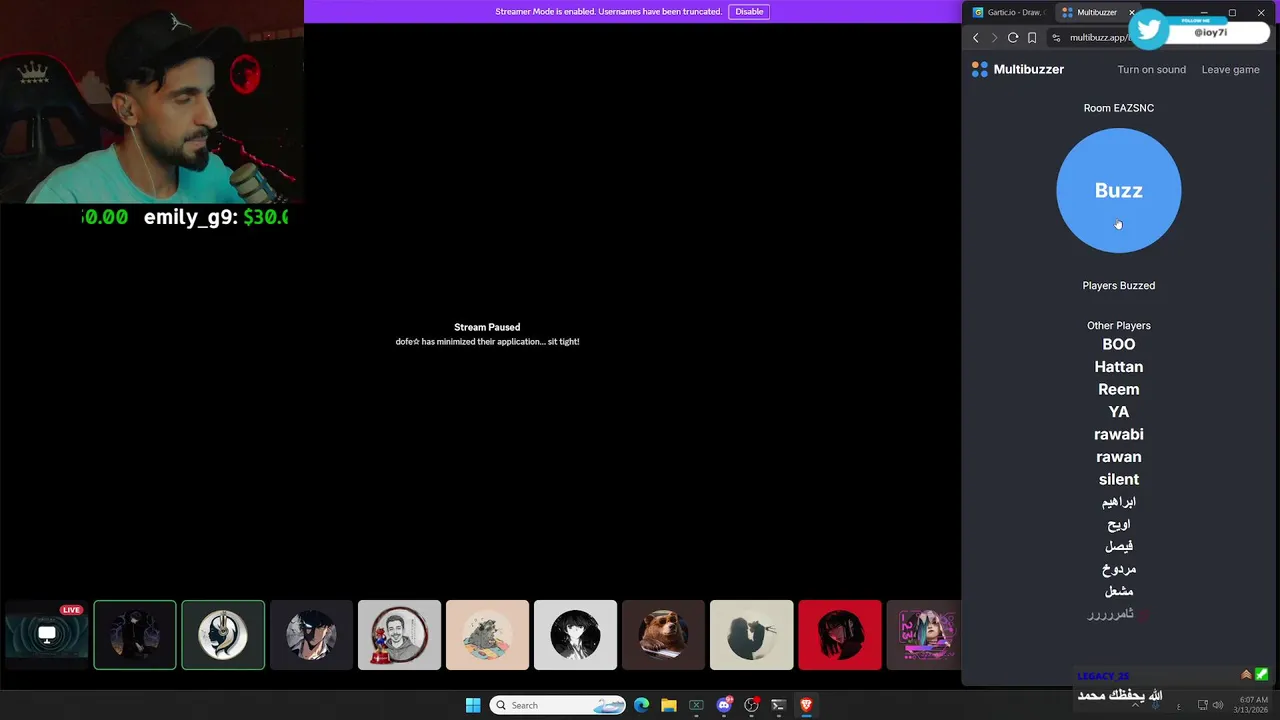Select the dark hooded figure avatar tile
The width and height of the screenshot is (1280, 720).
point(135,635)
